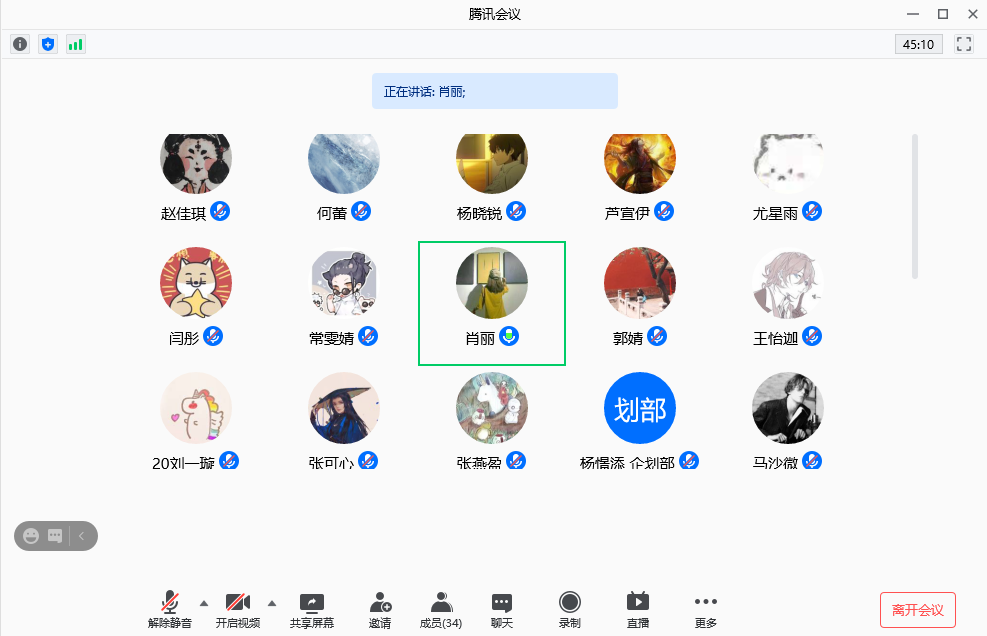Unmute the microphone
The width and height of the screenshot is (987, 636).
(x=170, y=609)
